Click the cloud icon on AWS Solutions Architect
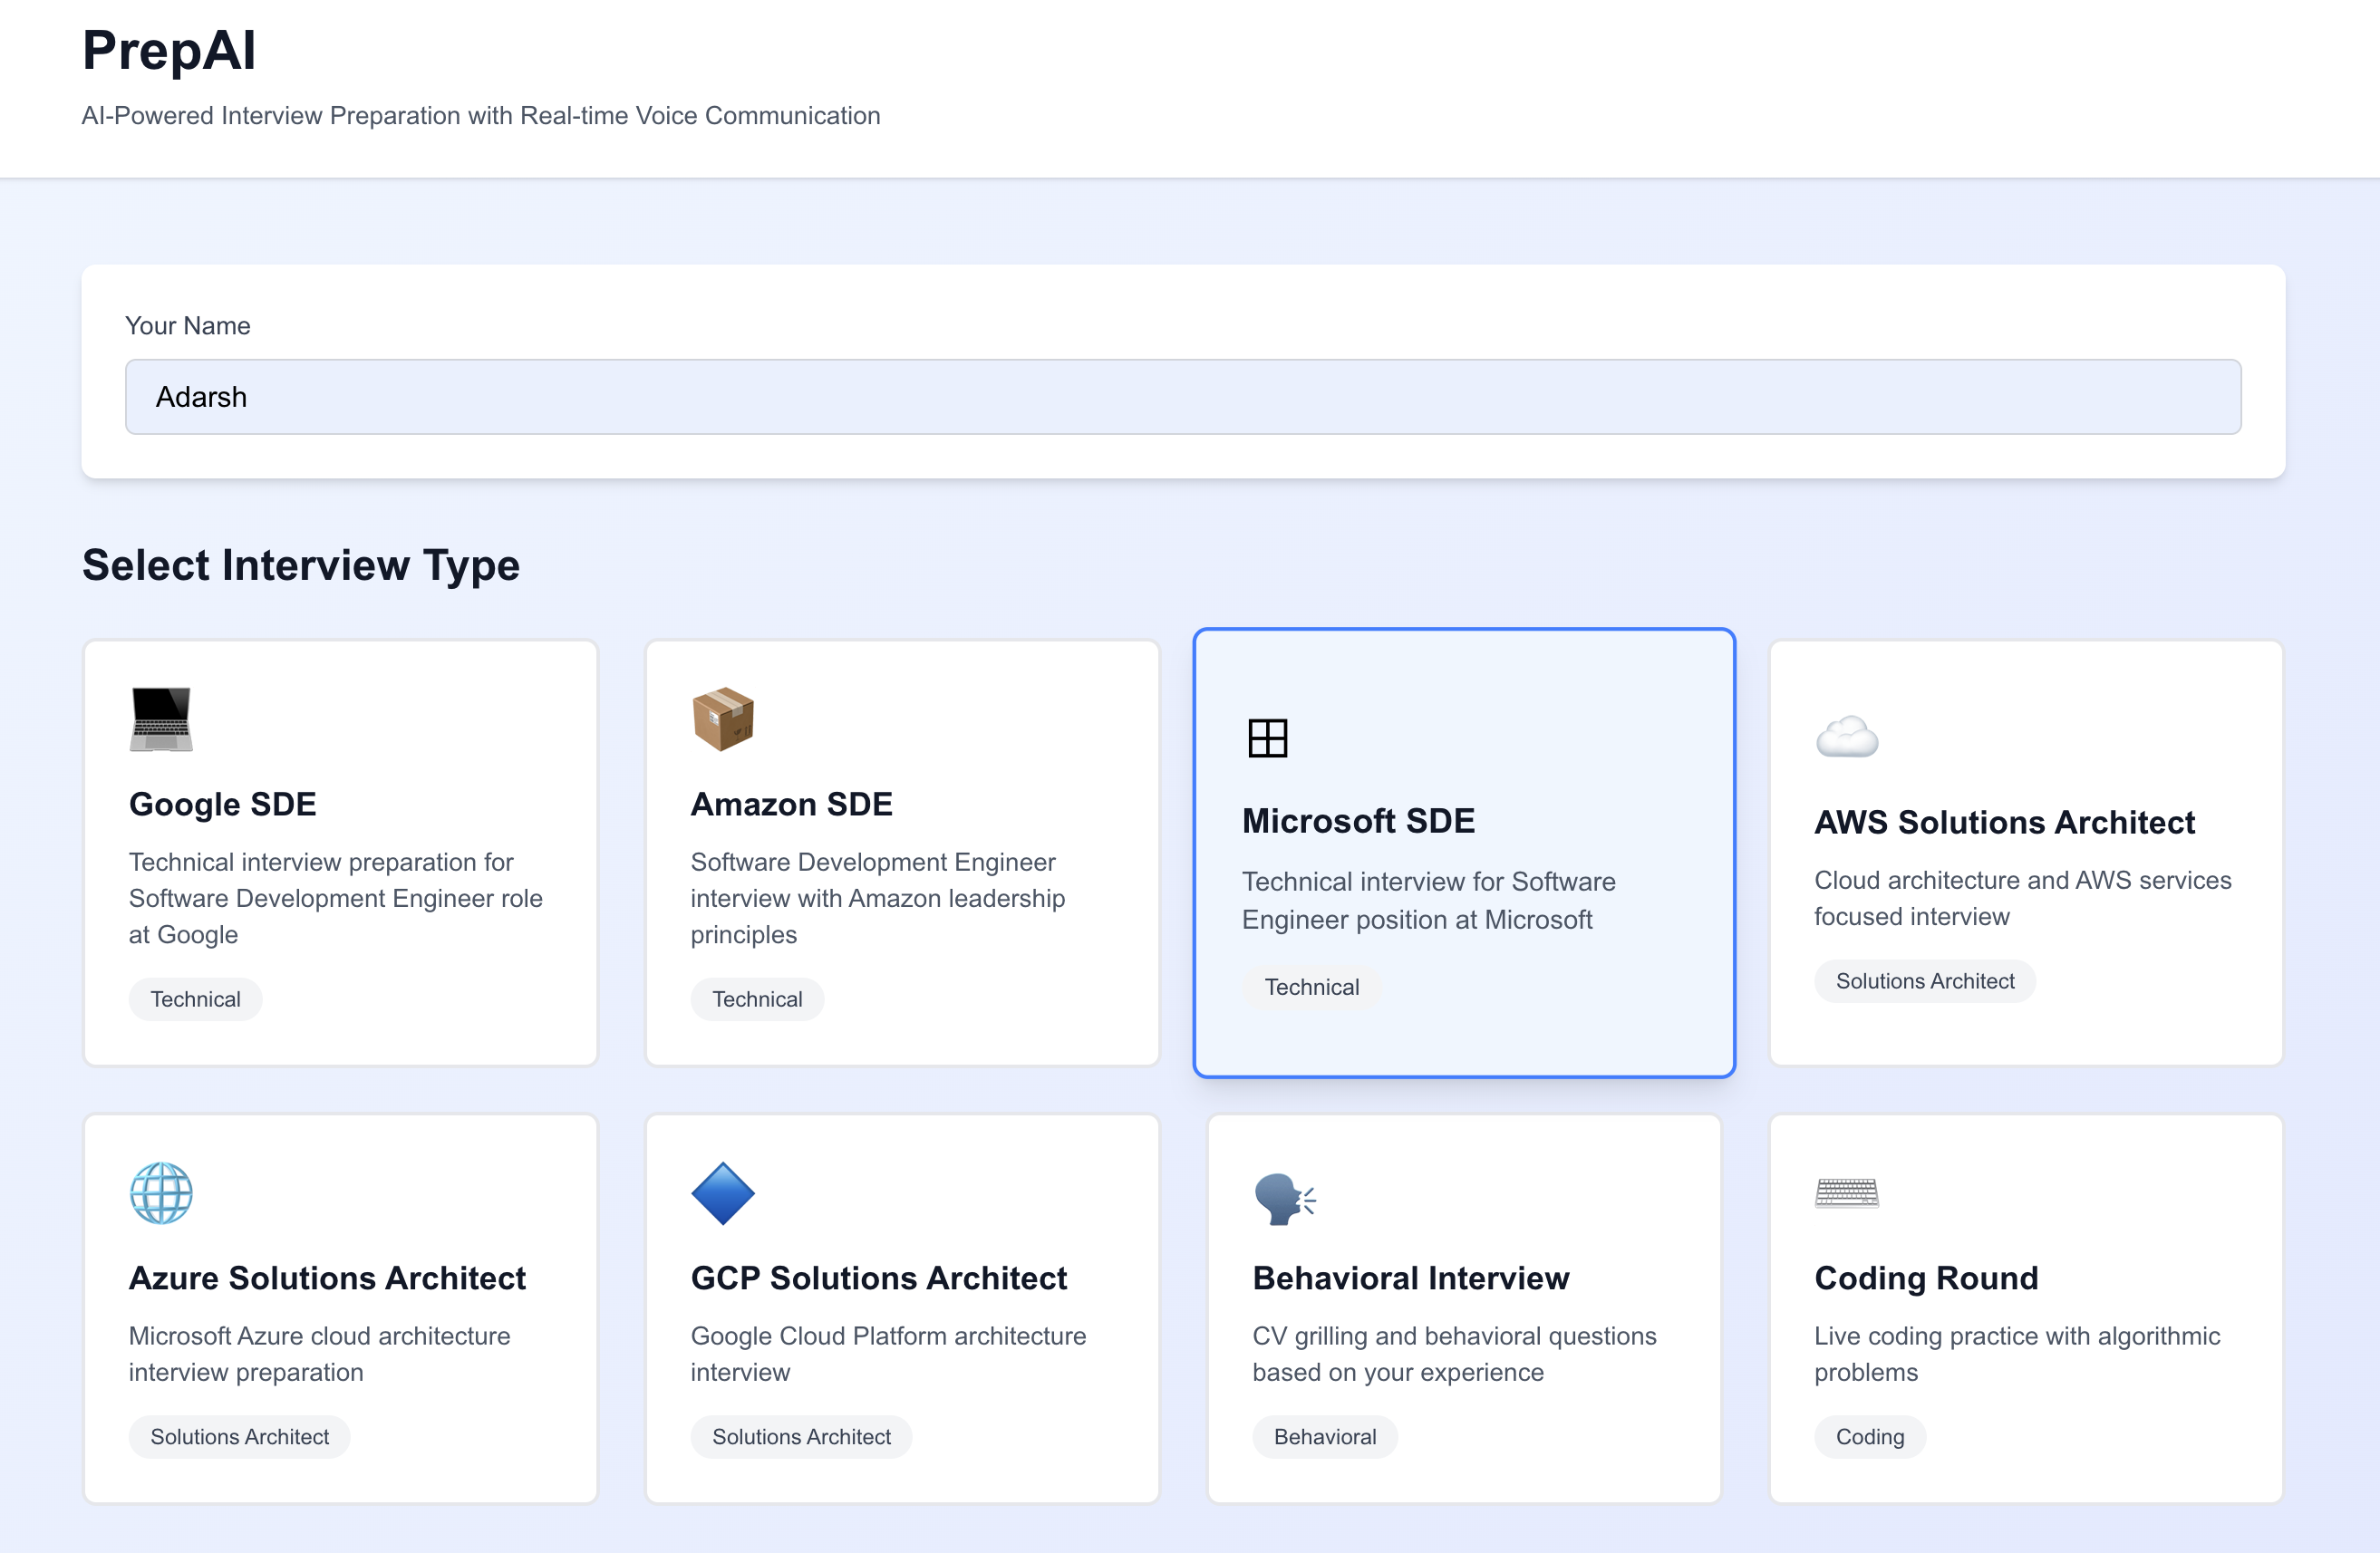Viewport: 2380px width, 1553px height. (x=1846, y=738)
